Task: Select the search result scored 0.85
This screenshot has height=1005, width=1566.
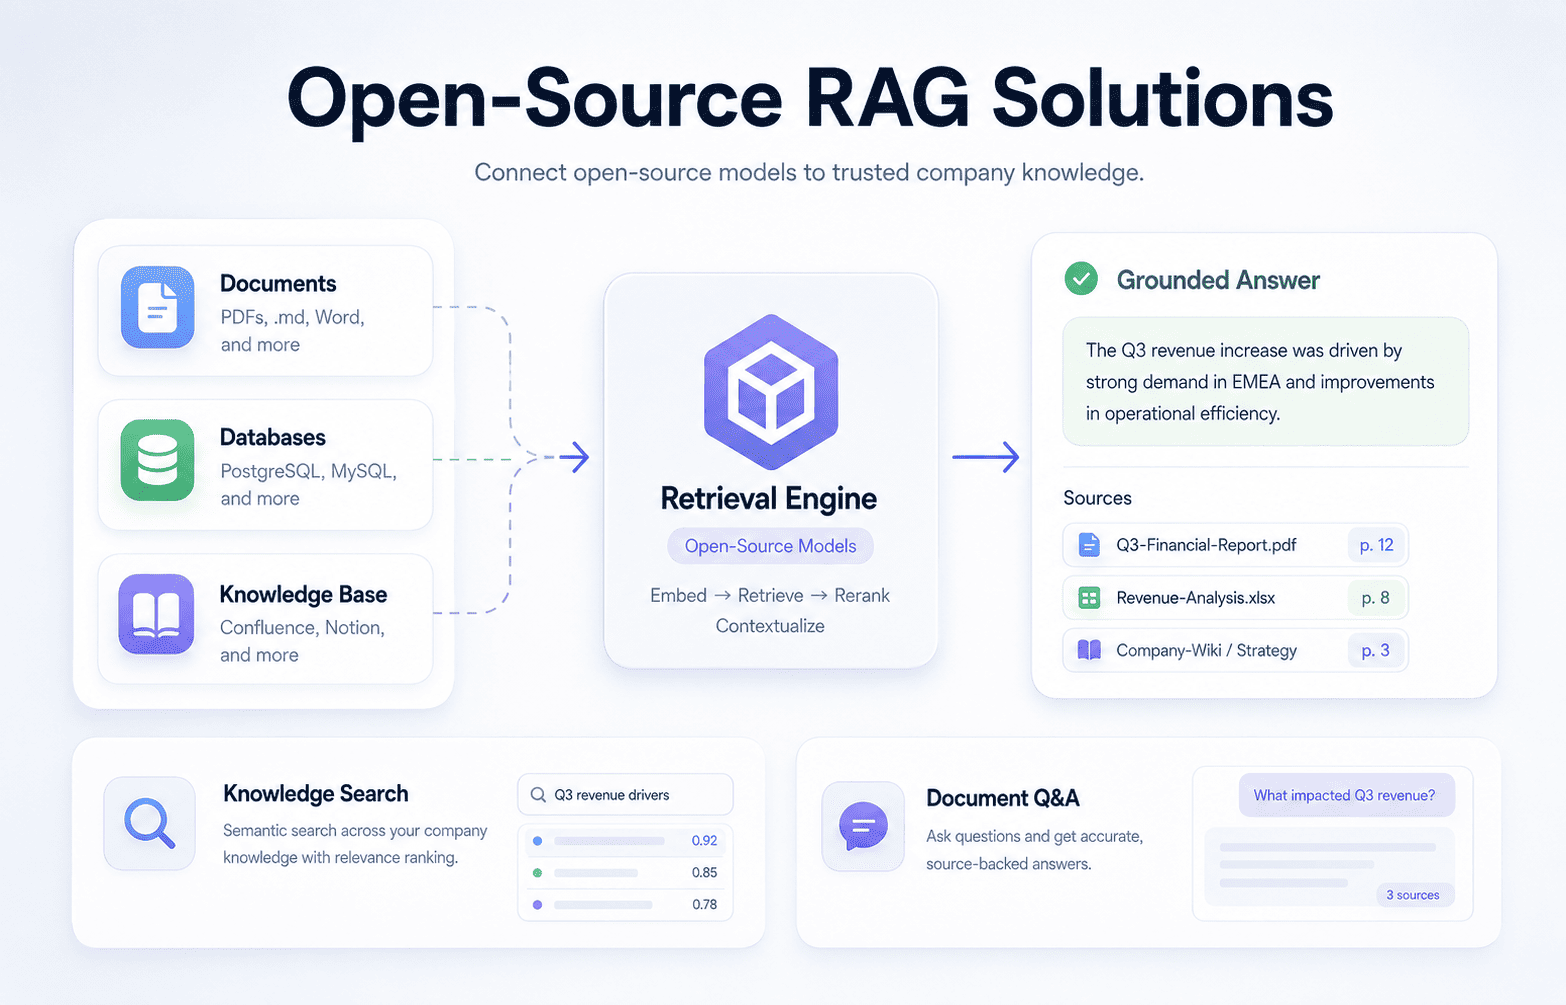Action: (625, 873)
